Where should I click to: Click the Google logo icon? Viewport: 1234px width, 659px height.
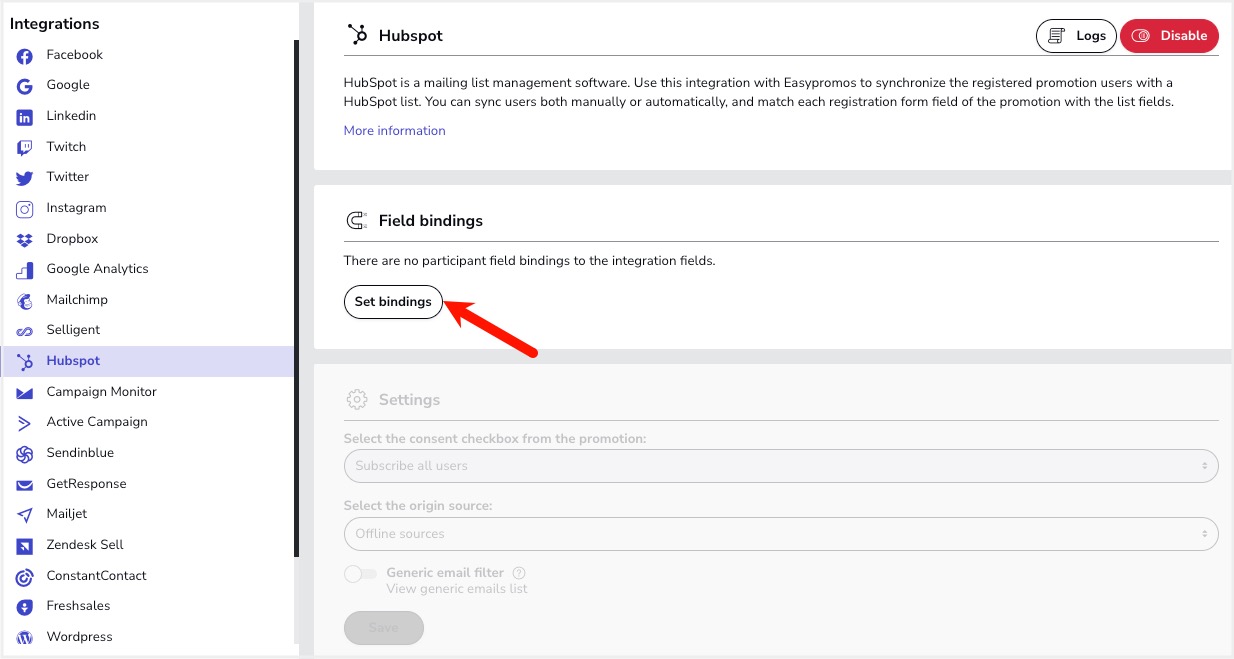click(x=25, y=86)
